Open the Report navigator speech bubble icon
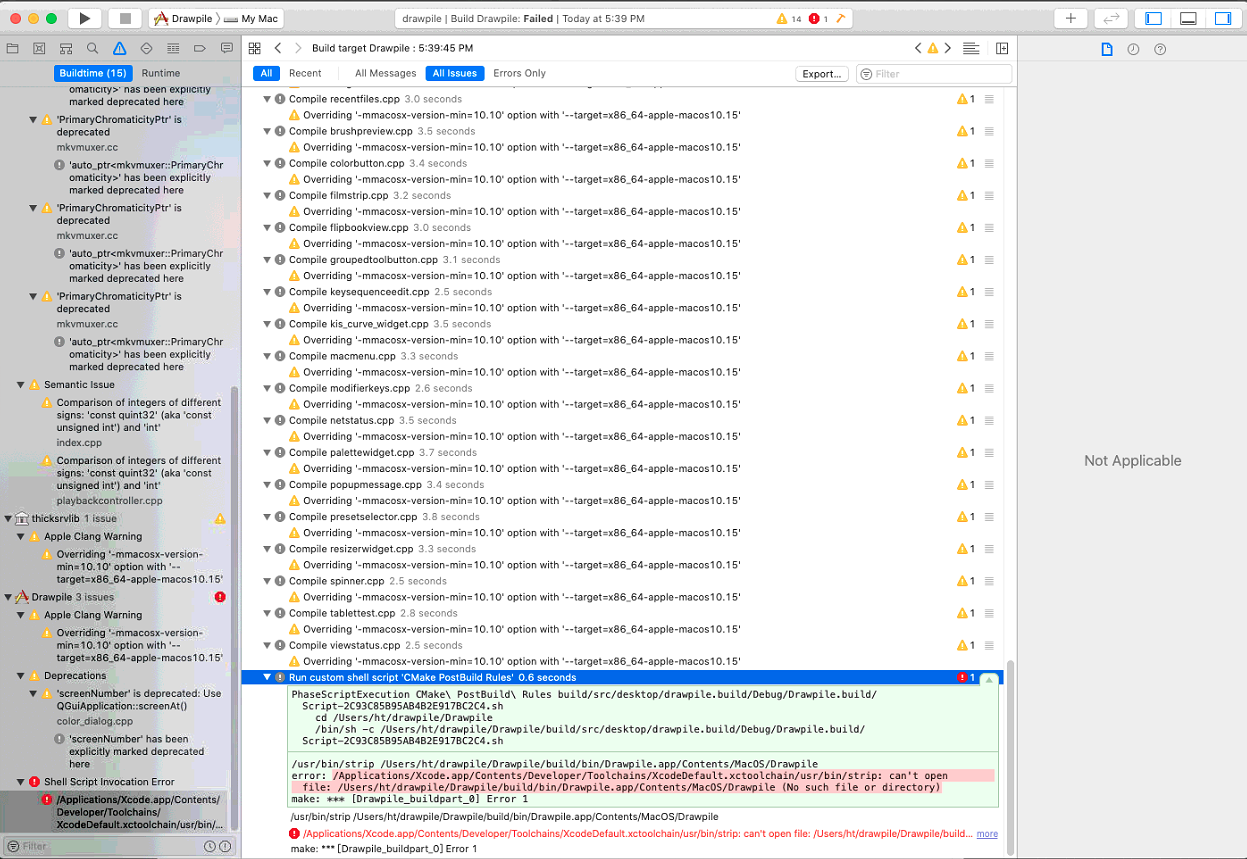The width and height of the screenshot is (1247, 859). tap(227, 48)
